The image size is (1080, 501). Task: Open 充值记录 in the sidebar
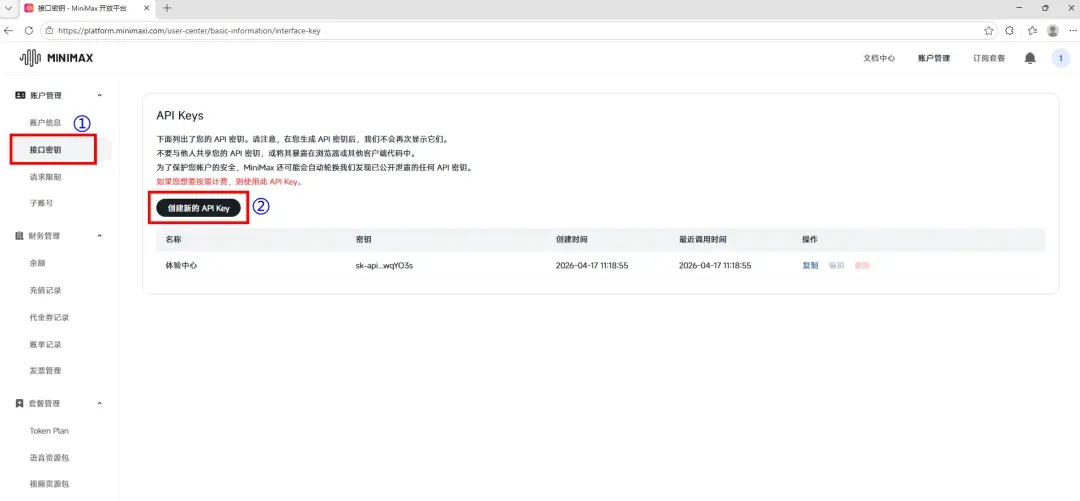[45, 290]
